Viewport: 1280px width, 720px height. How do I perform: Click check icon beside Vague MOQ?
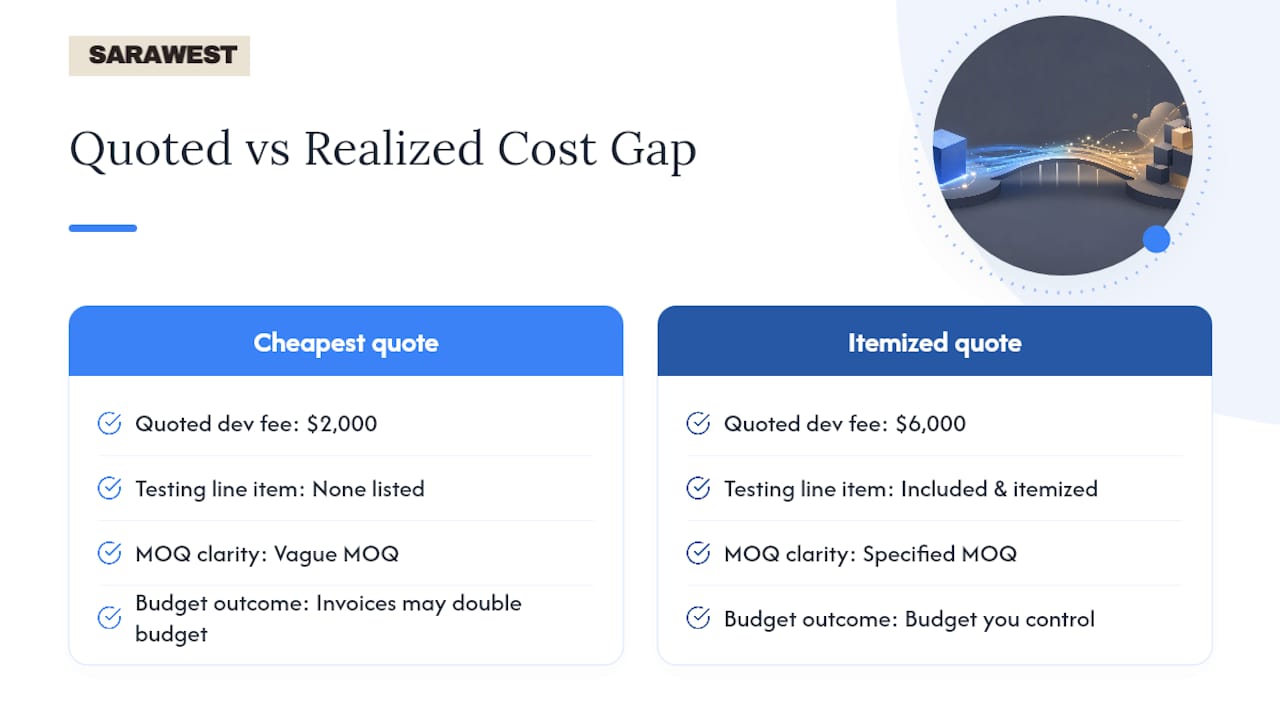(109, 553)
